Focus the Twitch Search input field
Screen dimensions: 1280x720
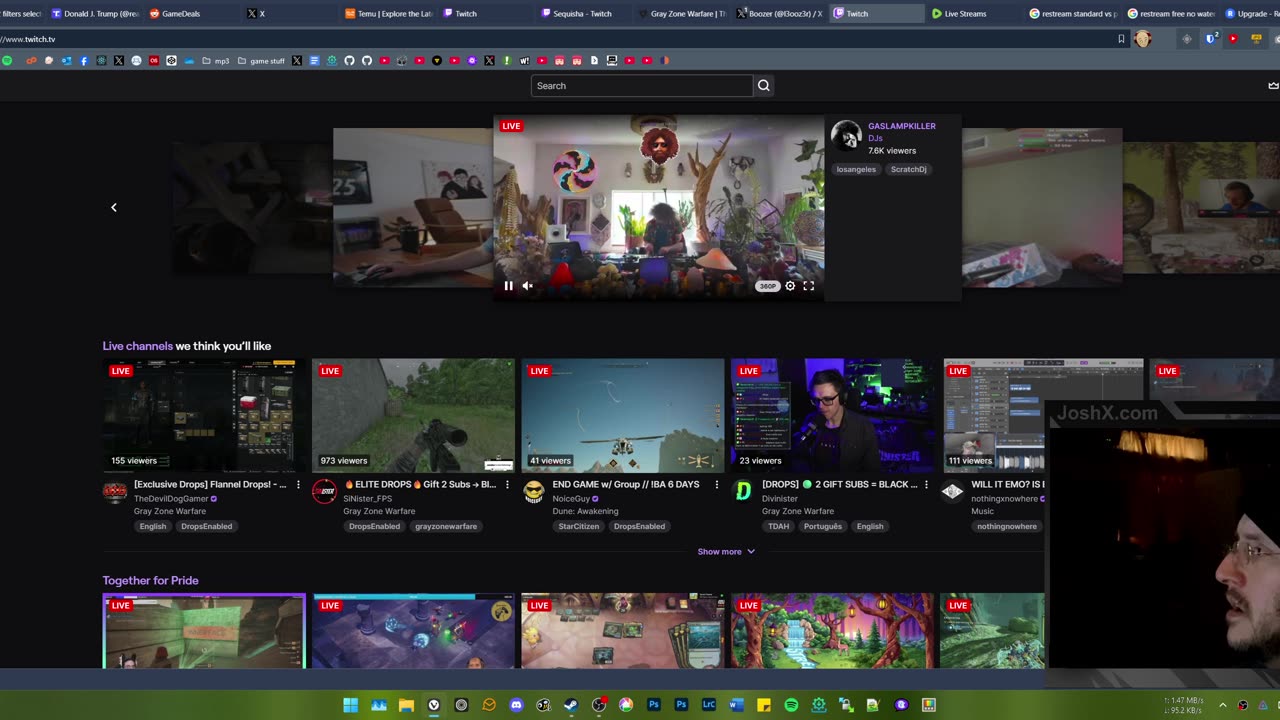641,86
